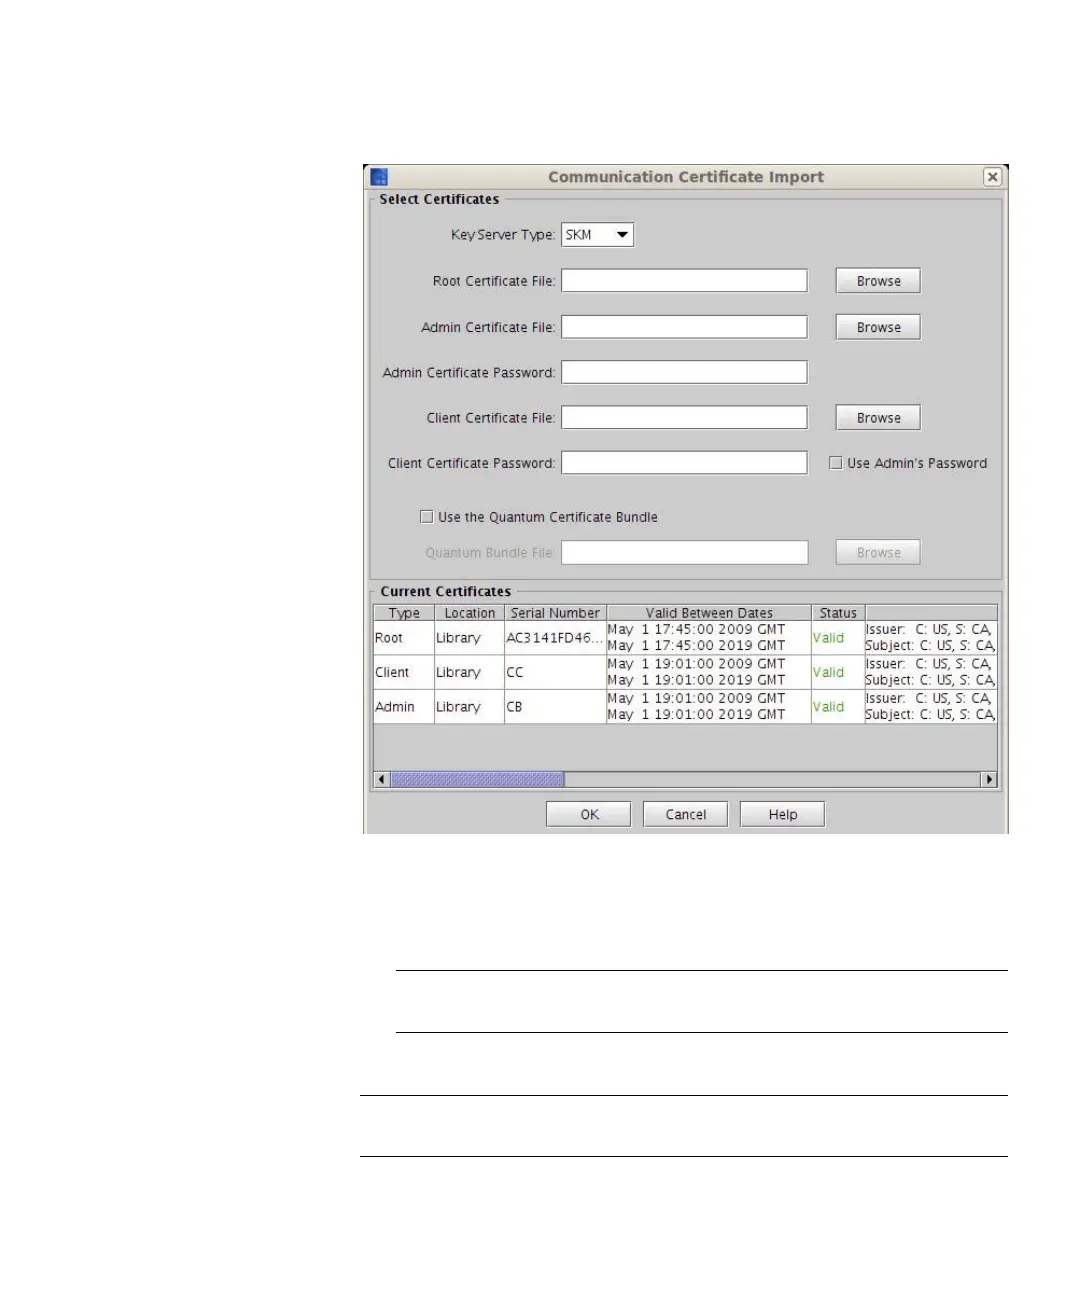Click the horizontal scrollbar thumb
Image resolution: width=1080 pixels, height=1296 pixels.
tap(477, 779)
